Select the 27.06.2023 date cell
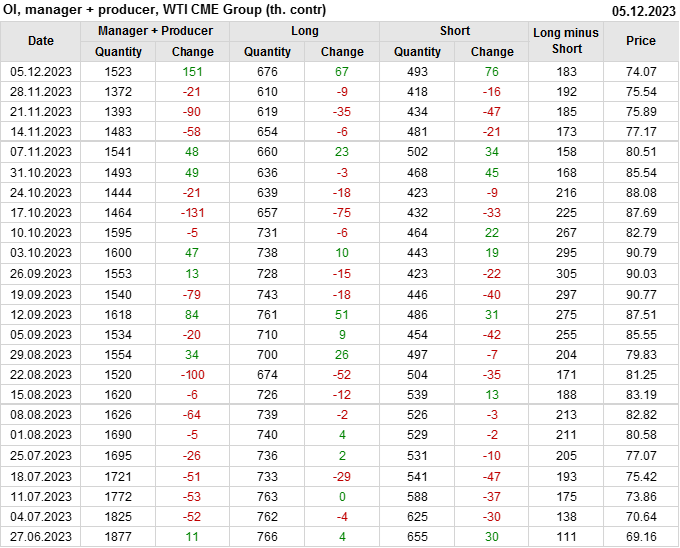 [x=41, y=536]
